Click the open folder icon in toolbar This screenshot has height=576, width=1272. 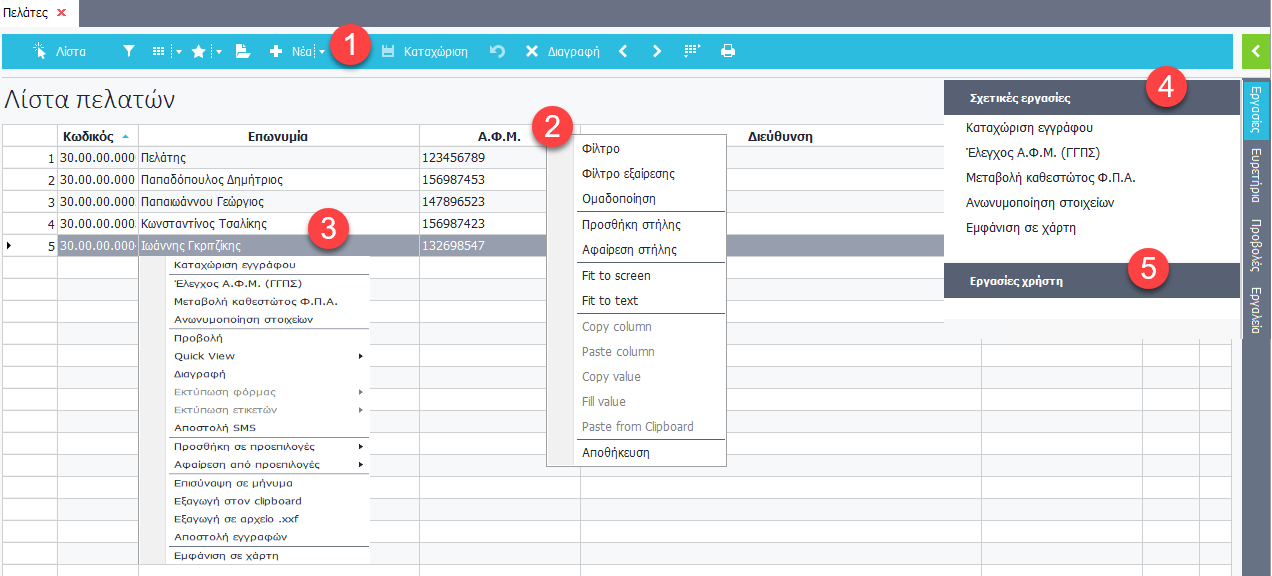pos(242,51)
